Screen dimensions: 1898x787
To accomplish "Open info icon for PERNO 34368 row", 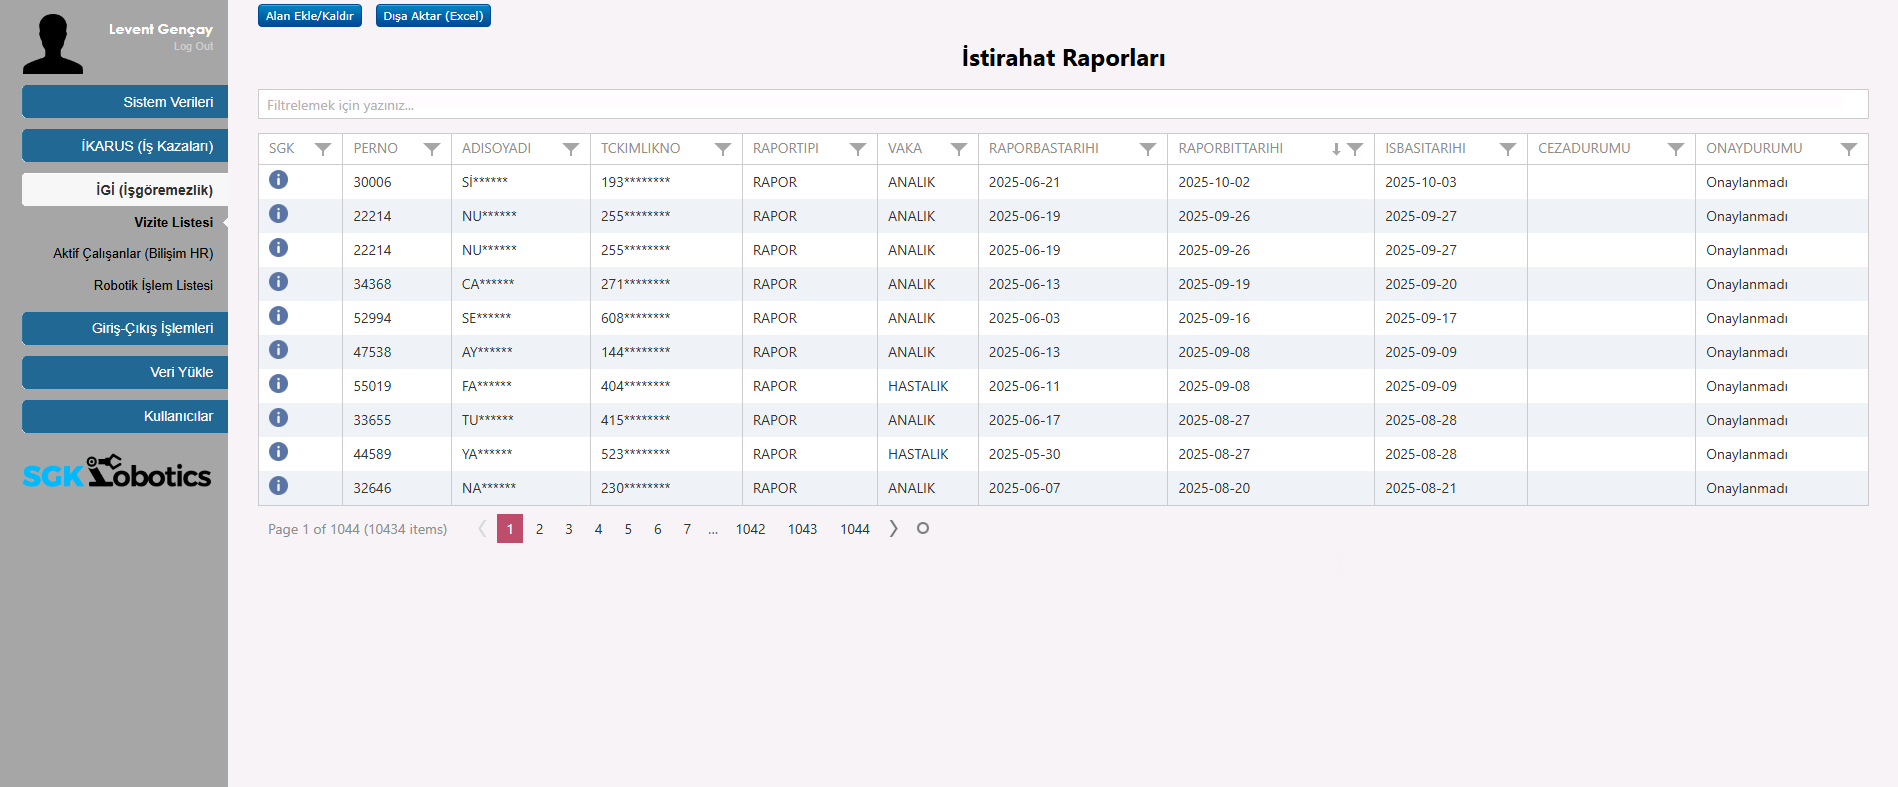I will 279,282.
